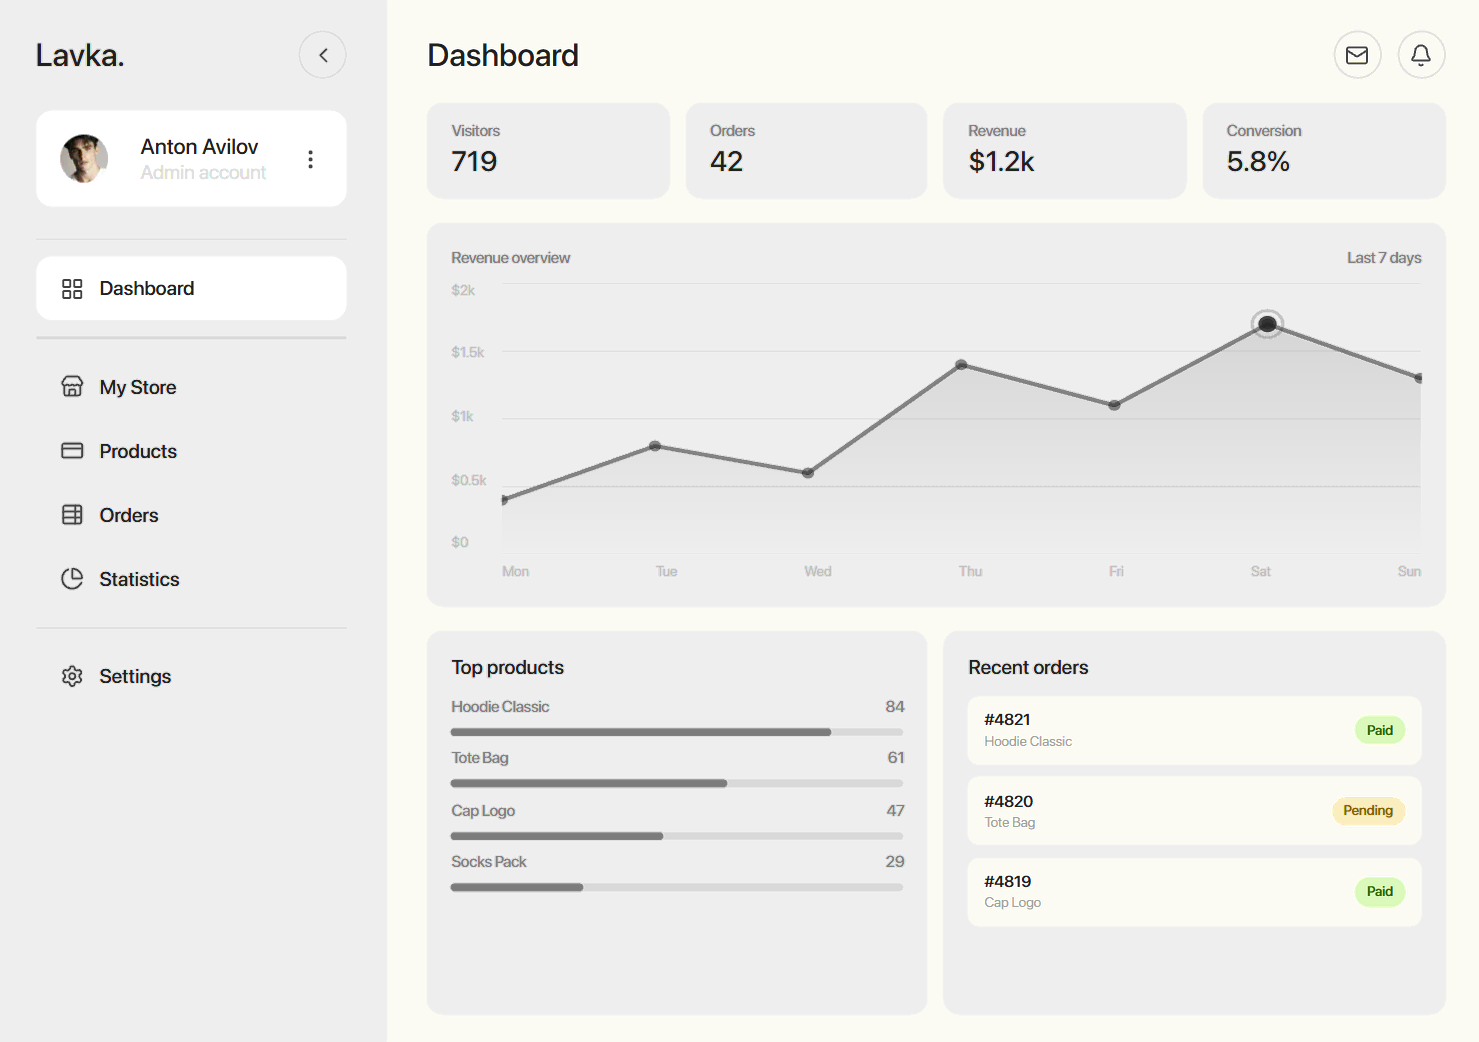This screenshot has height=1042, width=1479.
Task: Open the Last 7 days range selector
Action: point(1384,257)
